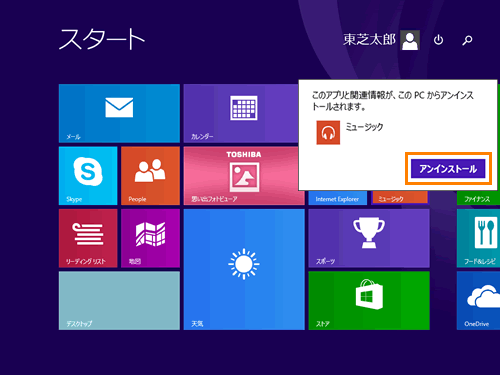
Task: Open the Mail tile
Action: (119, 113)
